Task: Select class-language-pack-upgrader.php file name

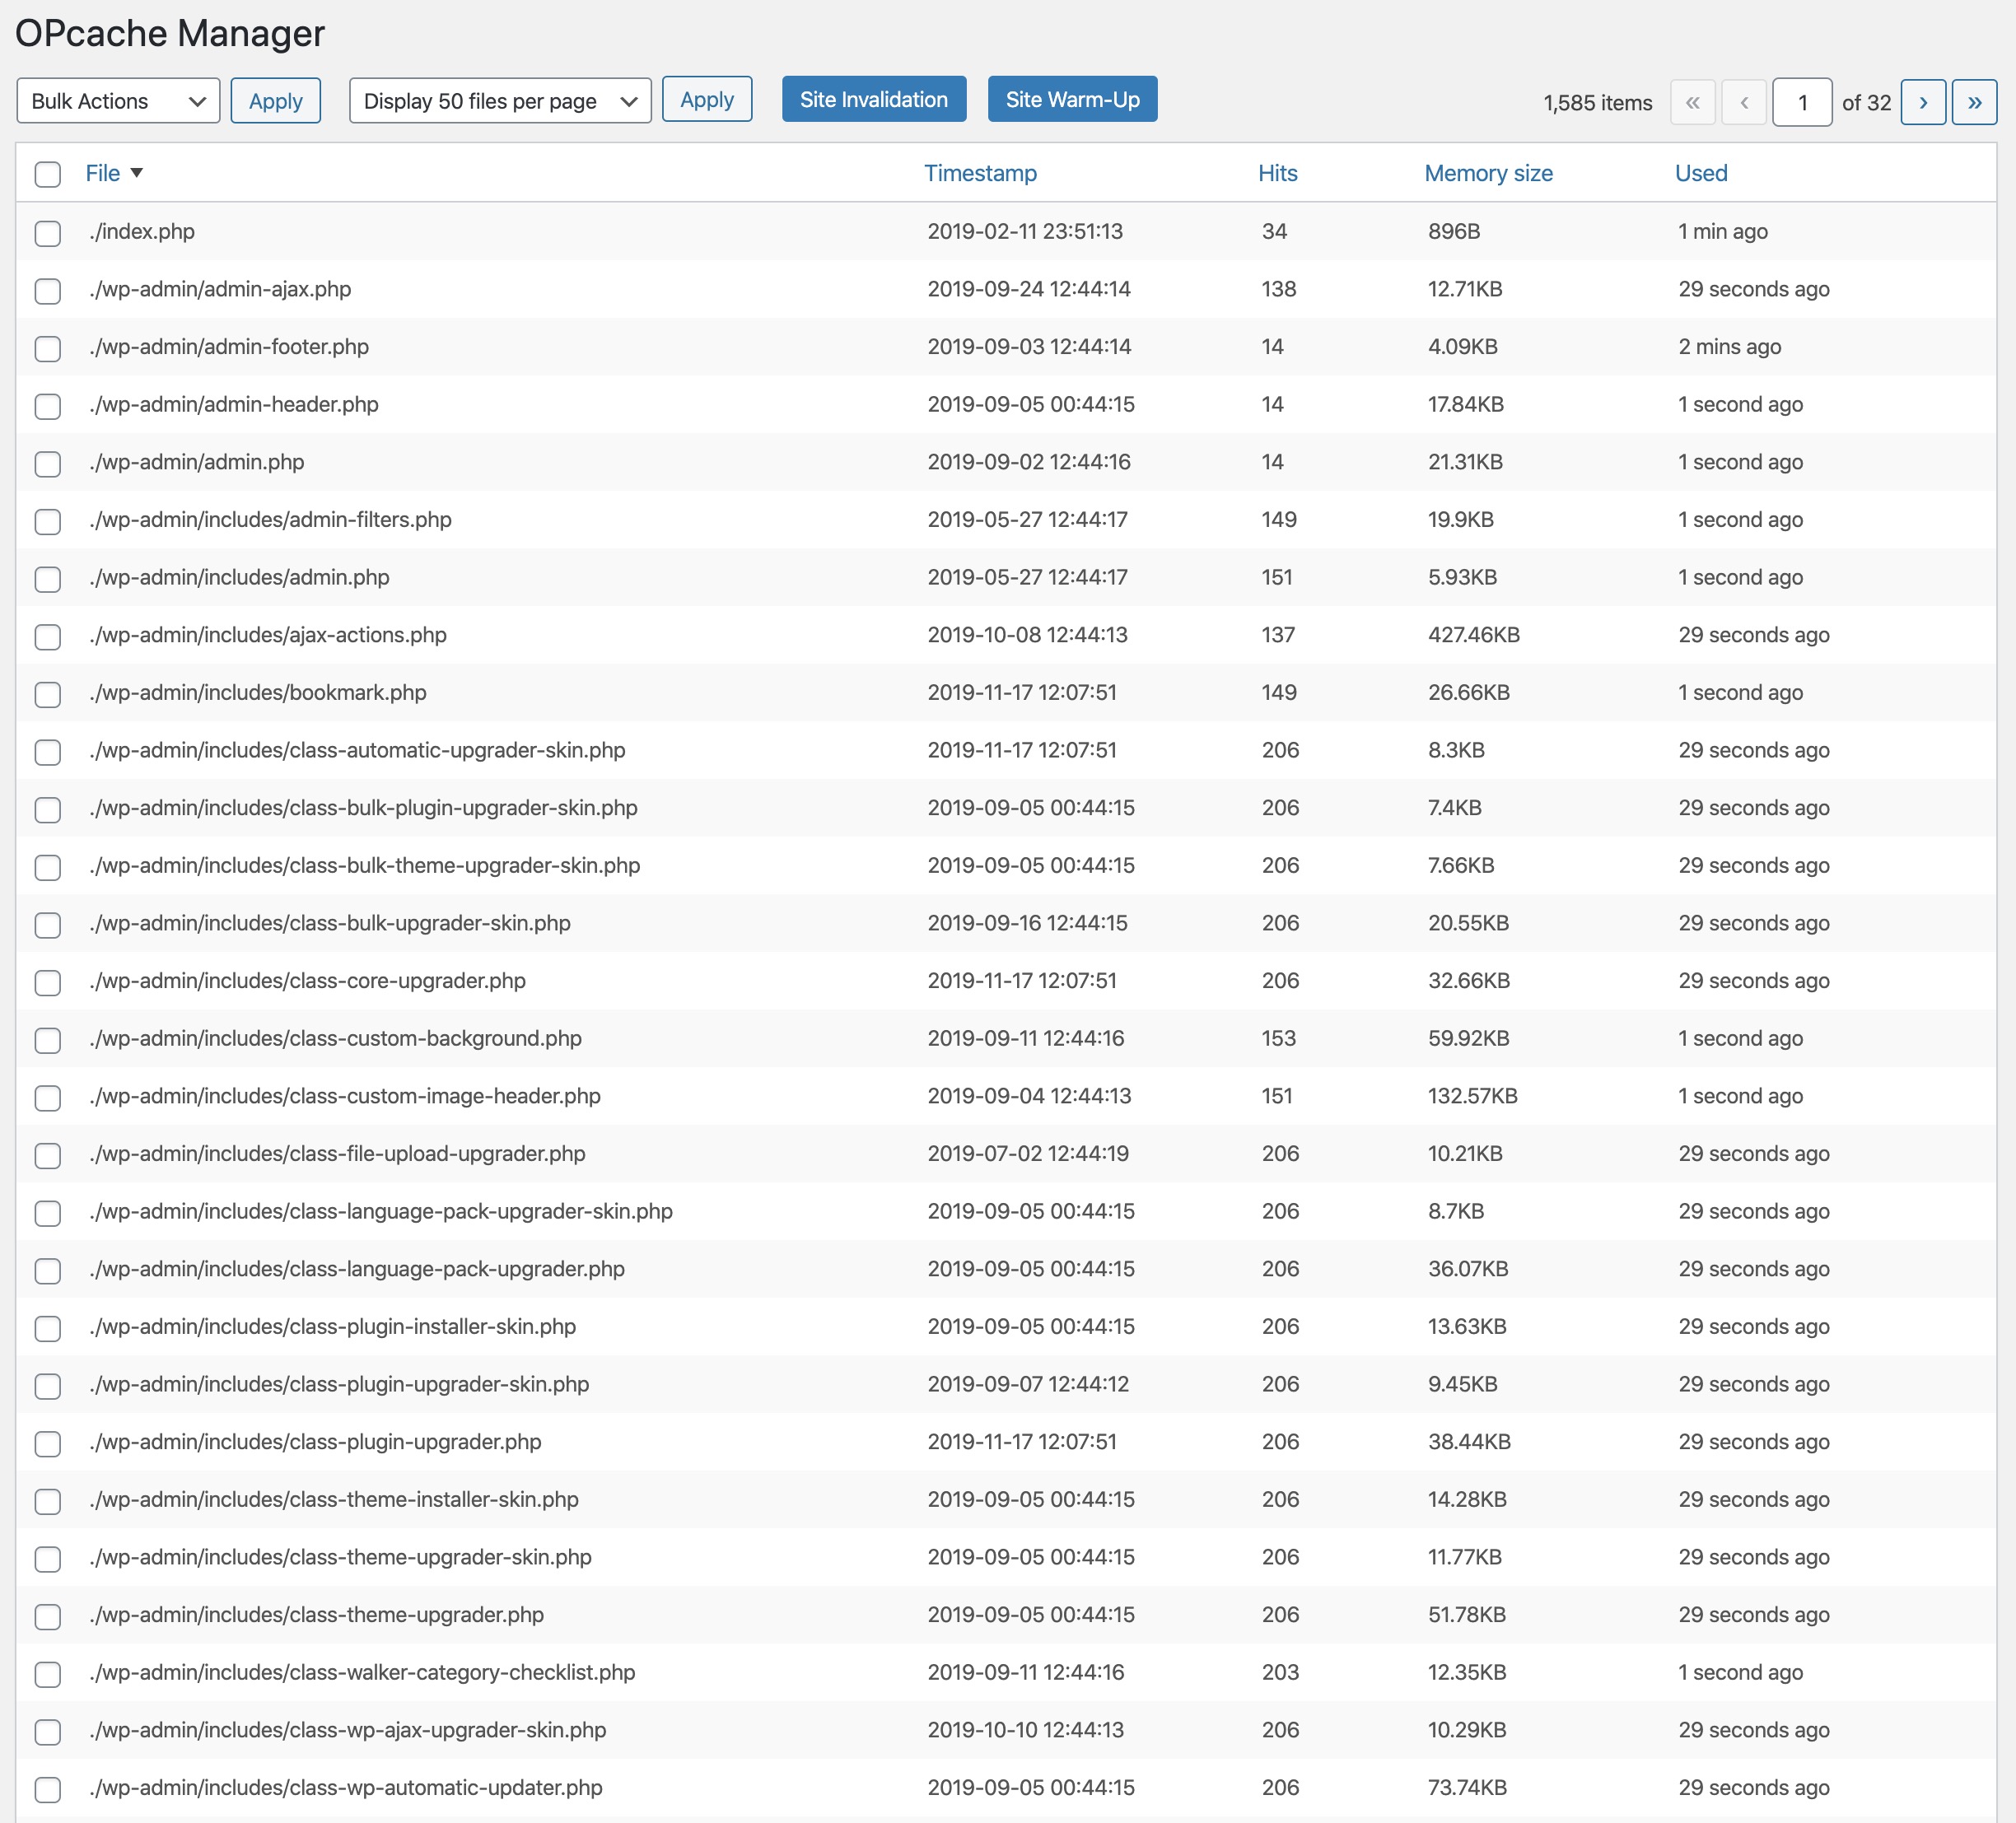Action: [357, 1269]
